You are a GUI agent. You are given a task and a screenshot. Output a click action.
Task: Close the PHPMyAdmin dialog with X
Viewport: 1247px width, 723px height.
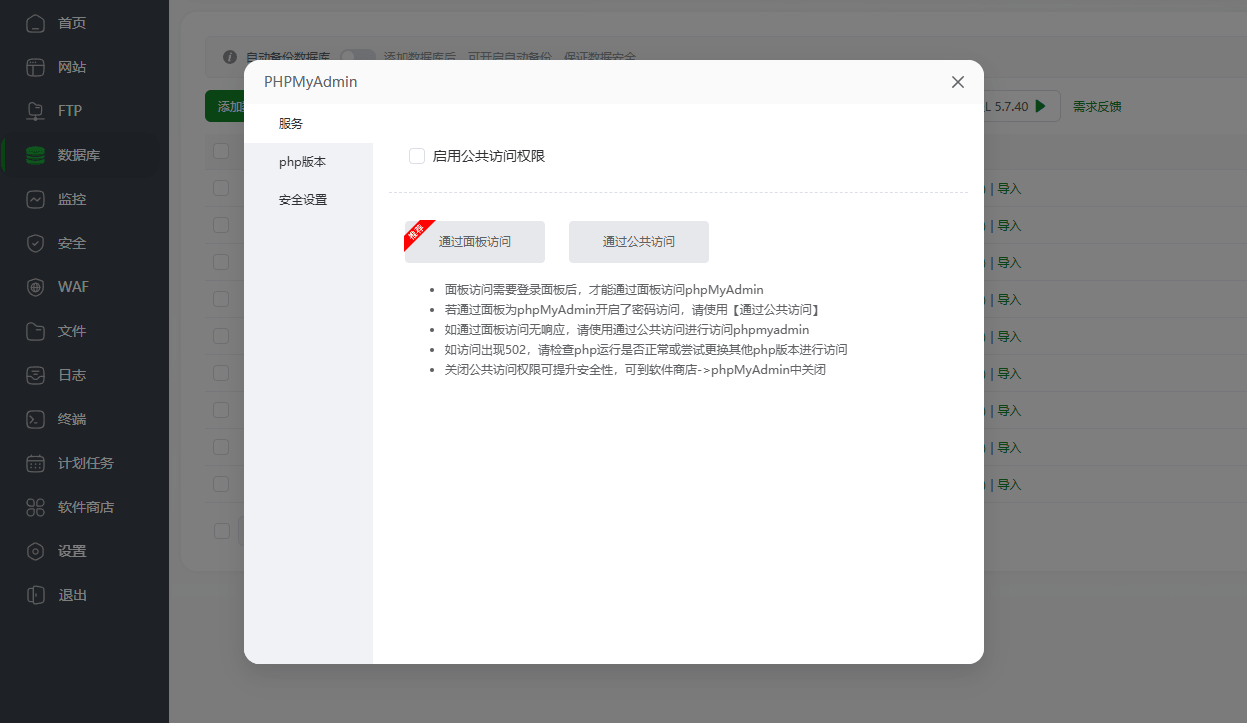(x=958, y=82)
